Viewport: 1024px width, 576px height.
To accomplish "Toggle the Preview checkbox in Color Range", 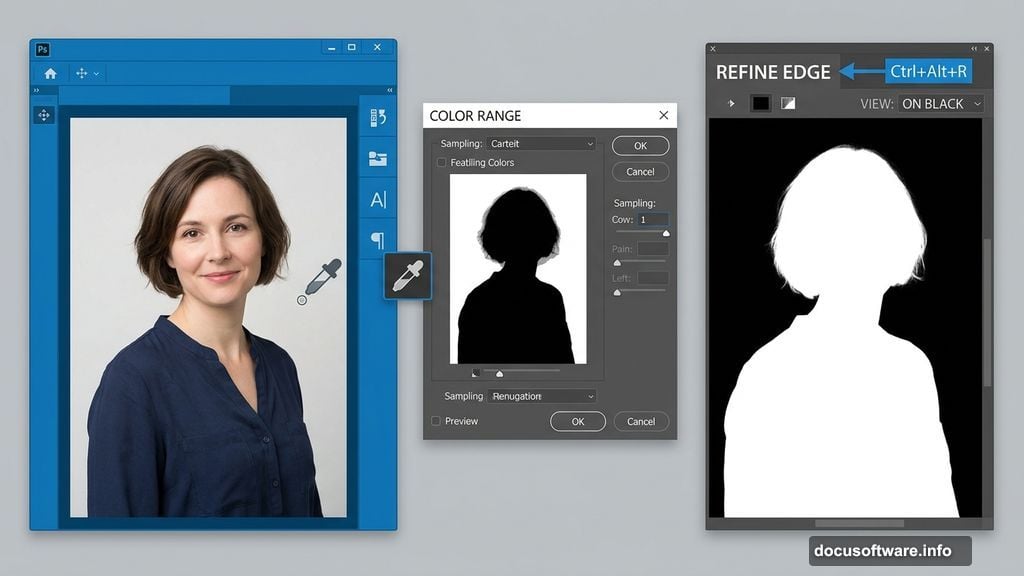I will (x=436, y=421).
